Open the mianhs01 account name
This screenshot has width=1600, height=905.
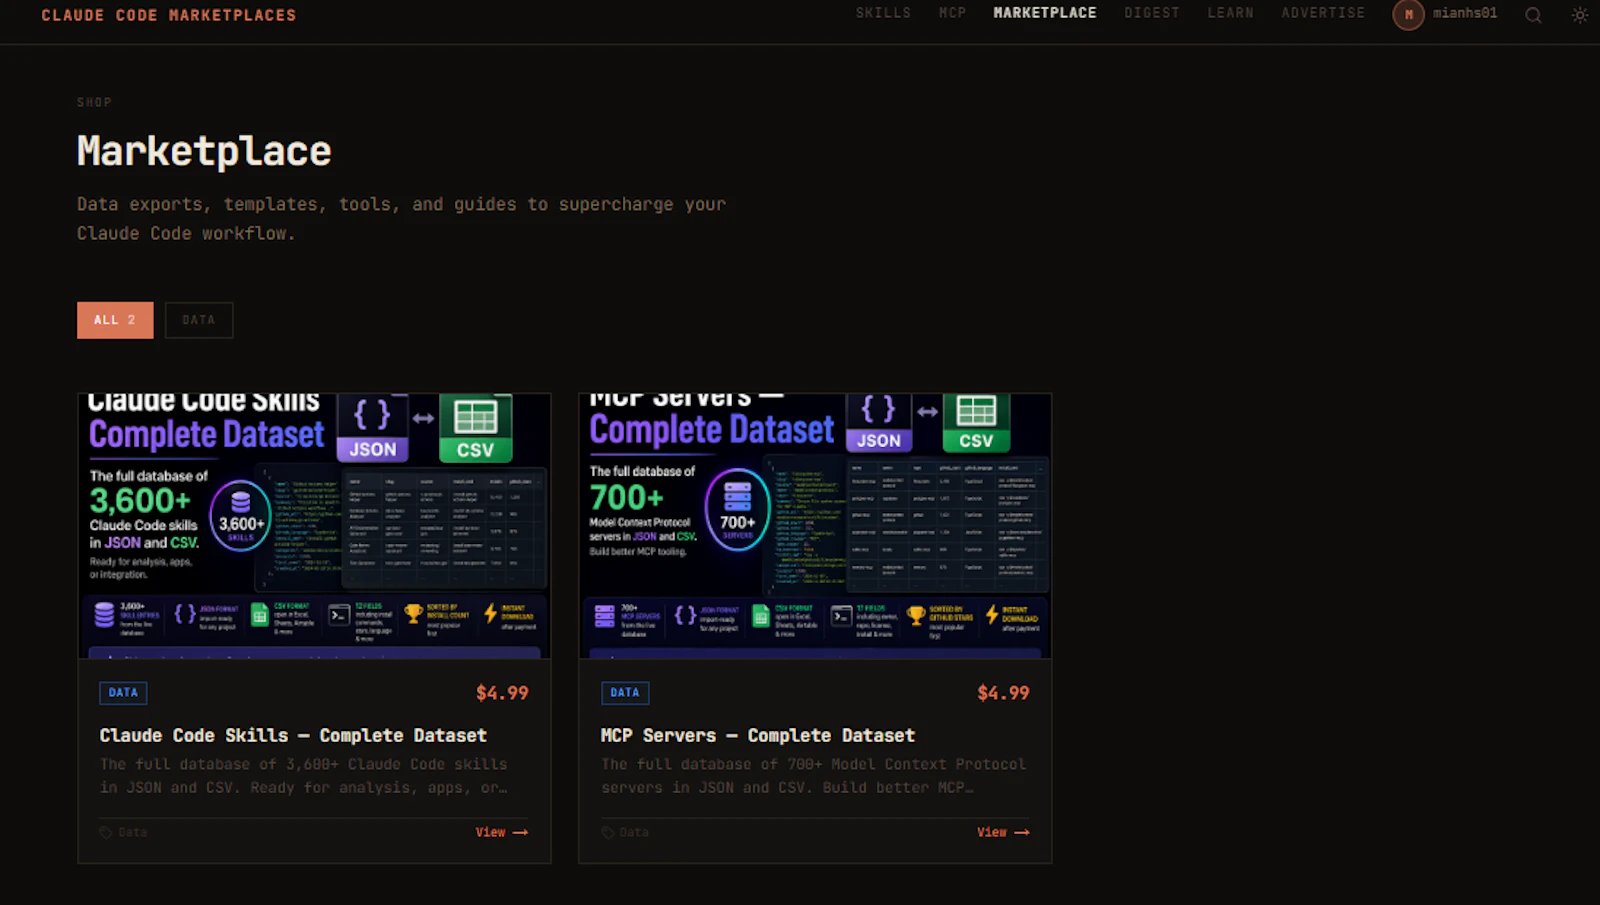(x=1464, y=13)
